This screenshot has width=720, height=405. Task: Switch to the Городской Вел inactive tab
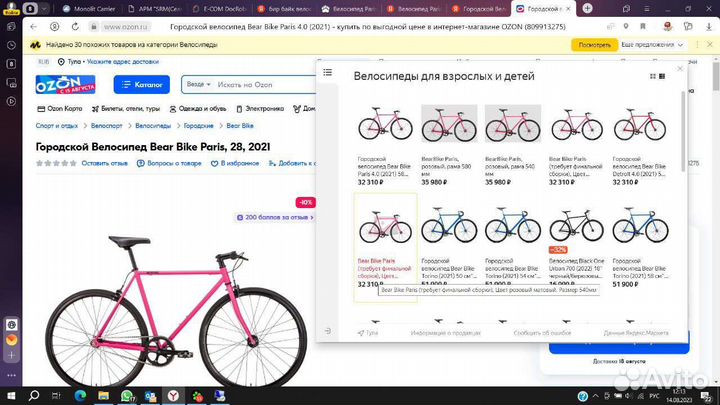(x=480, y=9)
